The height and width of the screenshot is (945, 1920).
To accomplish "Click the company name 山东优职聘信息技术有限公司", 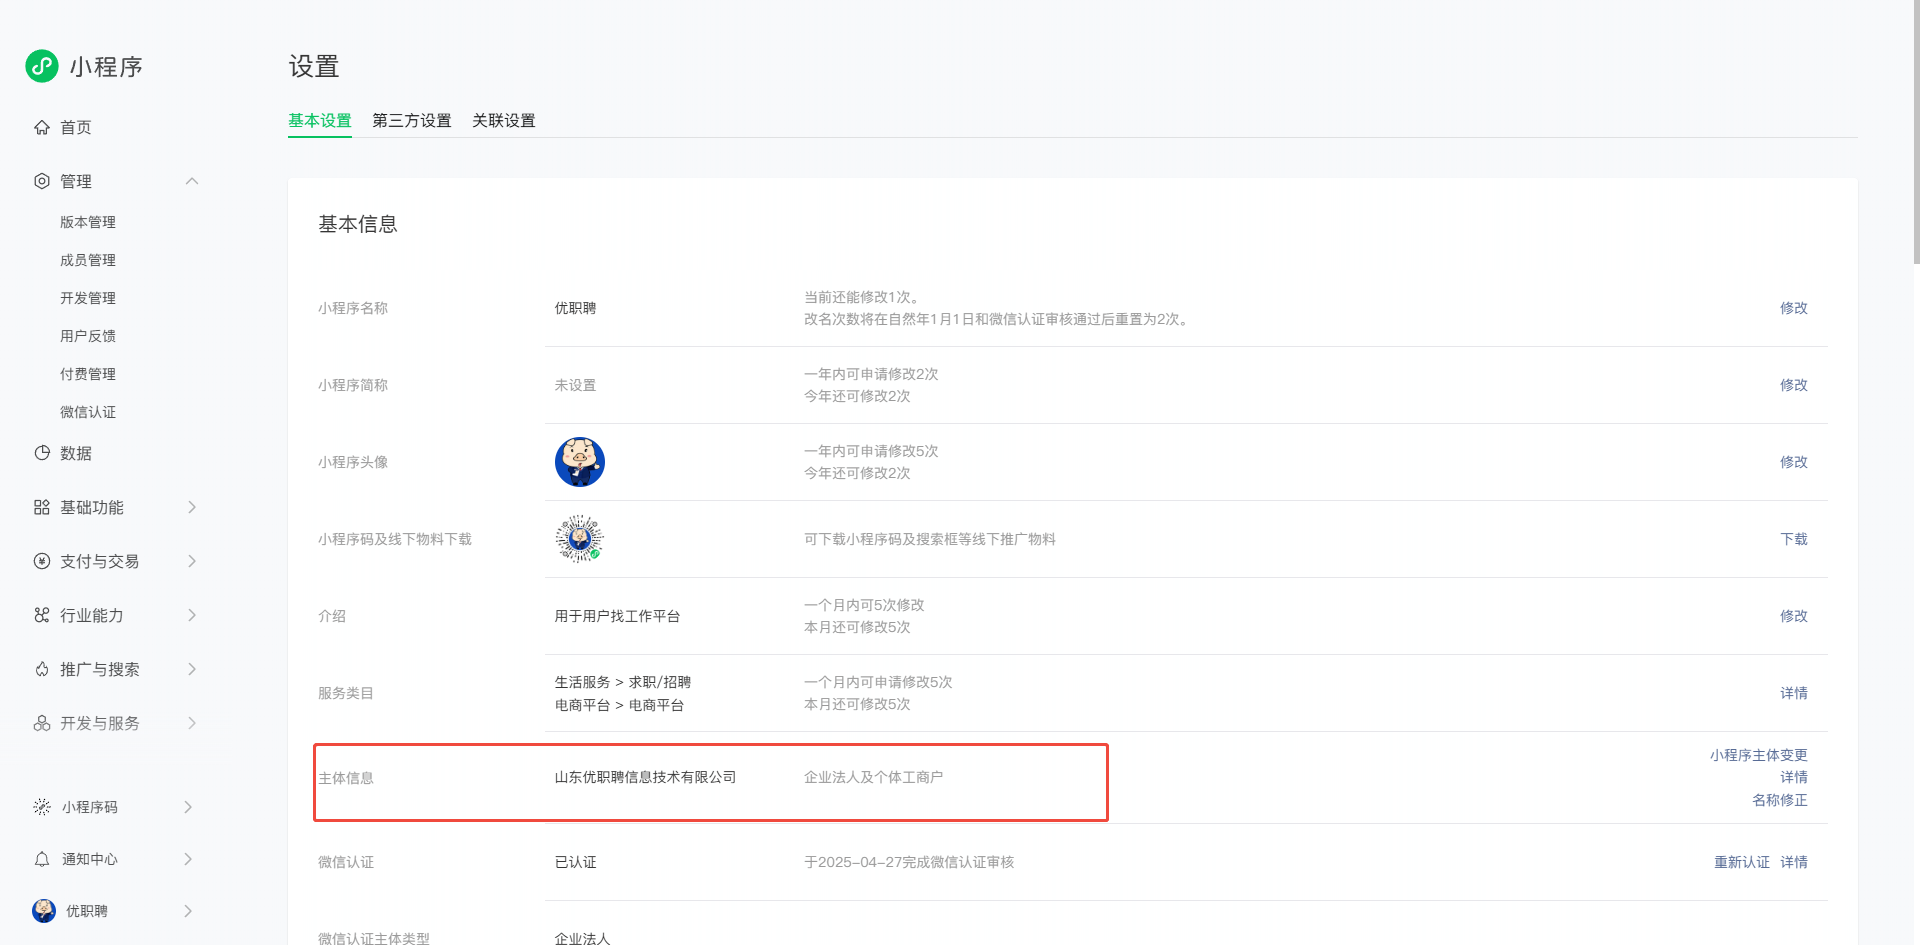I will coord(646,777).
